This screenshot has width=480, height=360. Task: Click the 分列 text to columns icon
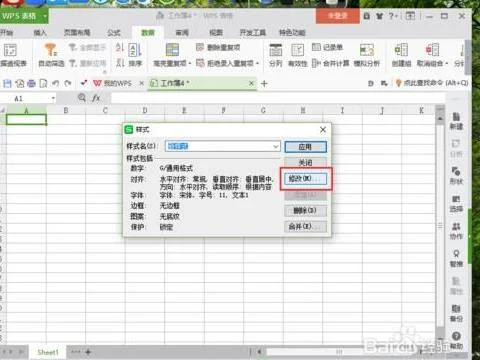[276, 55]
